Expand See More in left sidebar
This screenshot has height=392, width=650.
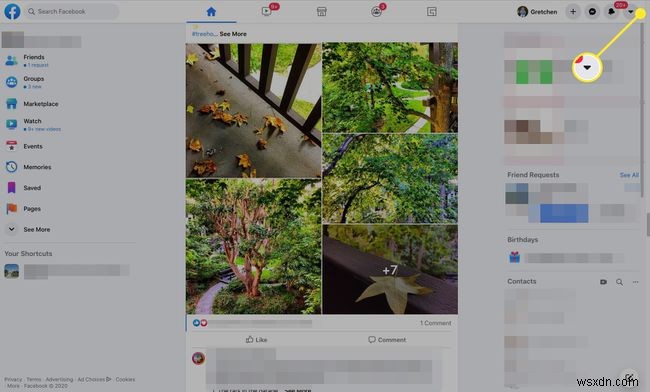28,229
